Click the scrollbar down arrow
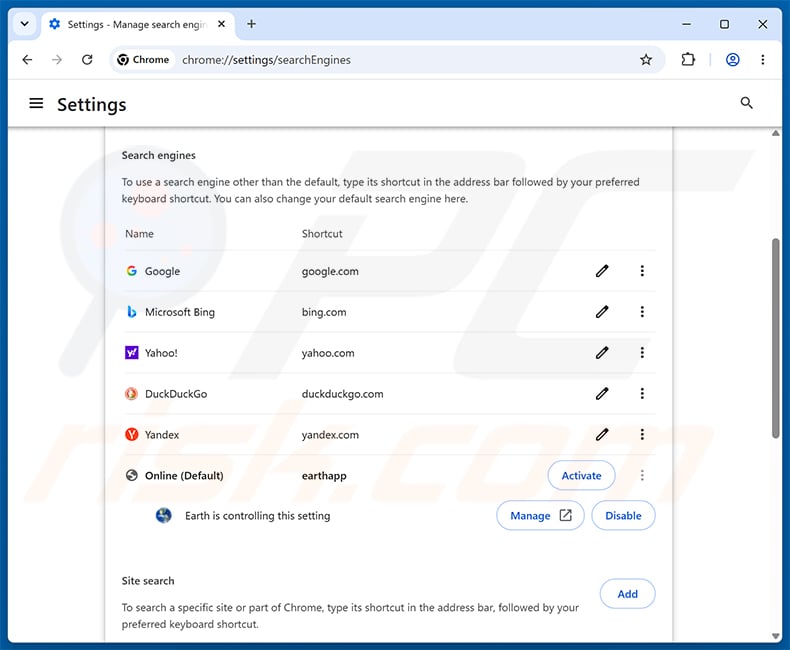This screenshot has width=790, height=650. pyautogui.click(x=776, y=636)
